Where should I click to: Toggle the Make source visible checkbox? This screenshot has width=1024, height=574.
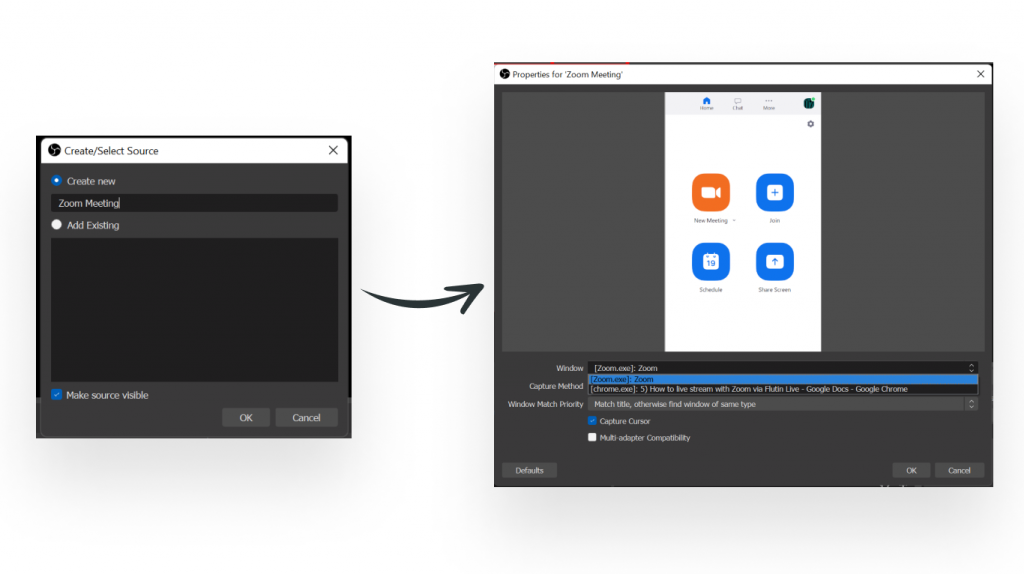tap(57, 394)
